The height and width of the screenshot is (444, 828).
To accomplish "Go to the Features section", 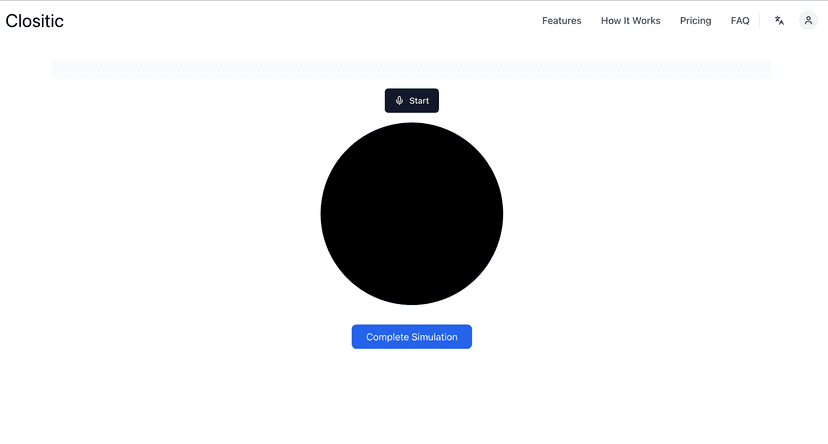I will click(x=561, y=20).
